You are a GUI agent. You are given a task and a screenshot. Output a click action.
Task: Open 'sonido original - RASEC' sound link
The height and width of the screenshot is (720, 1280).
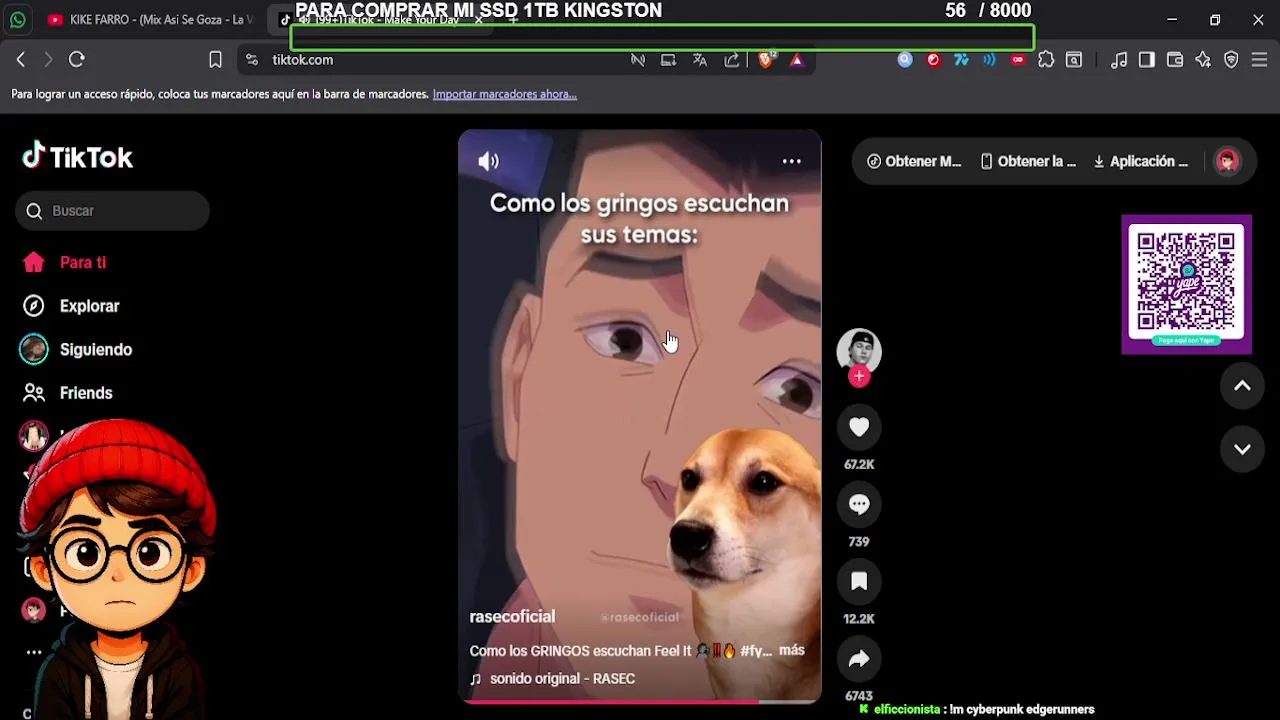(553, 678)
